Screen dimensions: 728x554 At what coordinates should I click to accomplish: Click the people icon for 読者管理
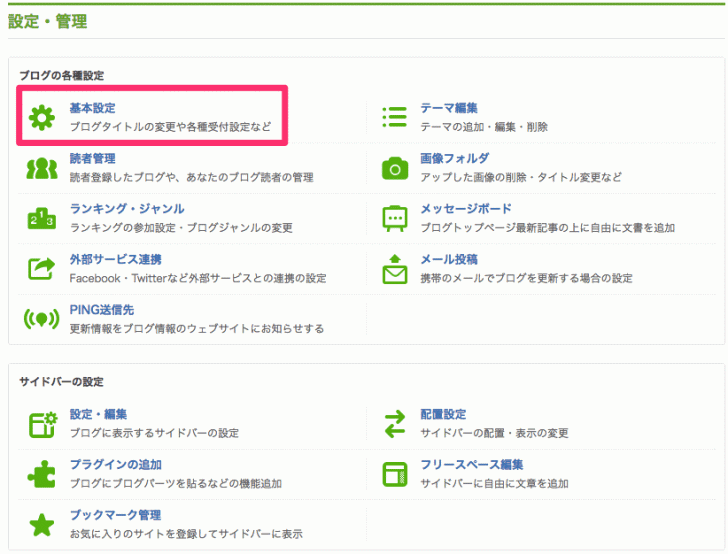click(42, 168)
